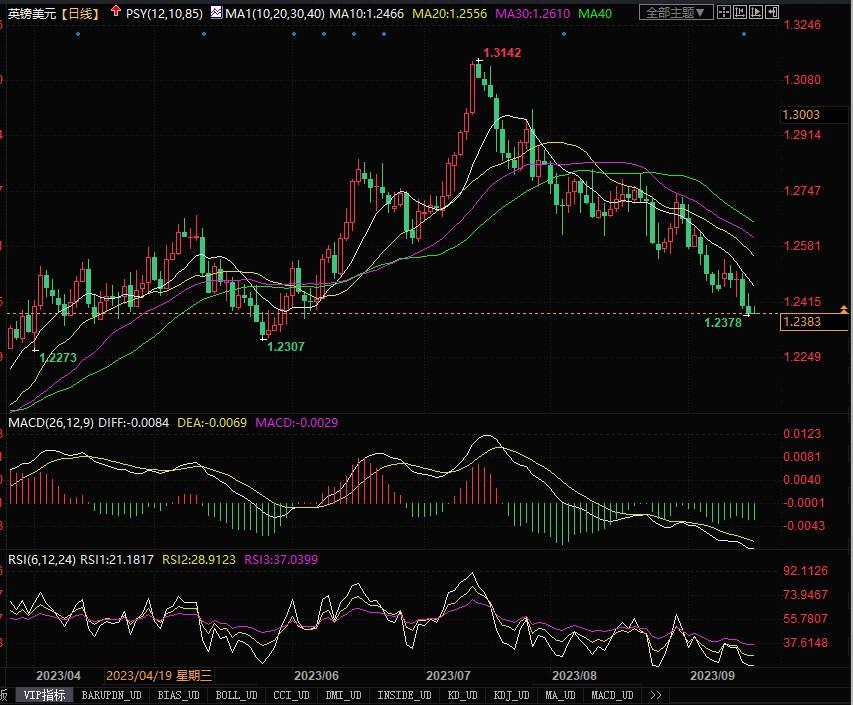Open the 全部主题 theme dropdown
The width and height of the screenshot is (853, 705).
676,13
